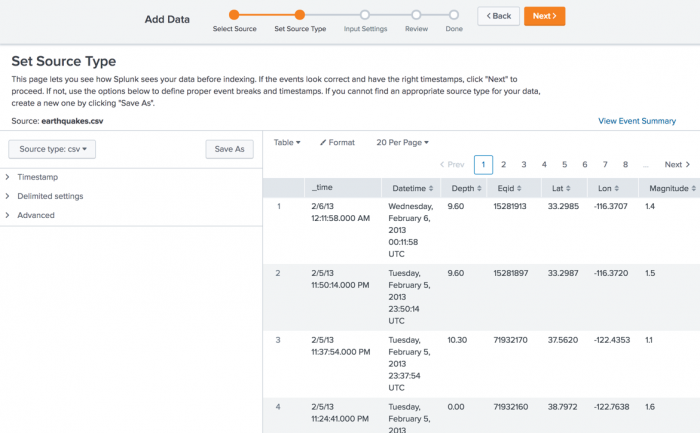The width and height of the screenshot is (700, 433).
Task: Click time cell 11:24:41.000 PM
Action: pyautogui.click(x=340, y=419)
